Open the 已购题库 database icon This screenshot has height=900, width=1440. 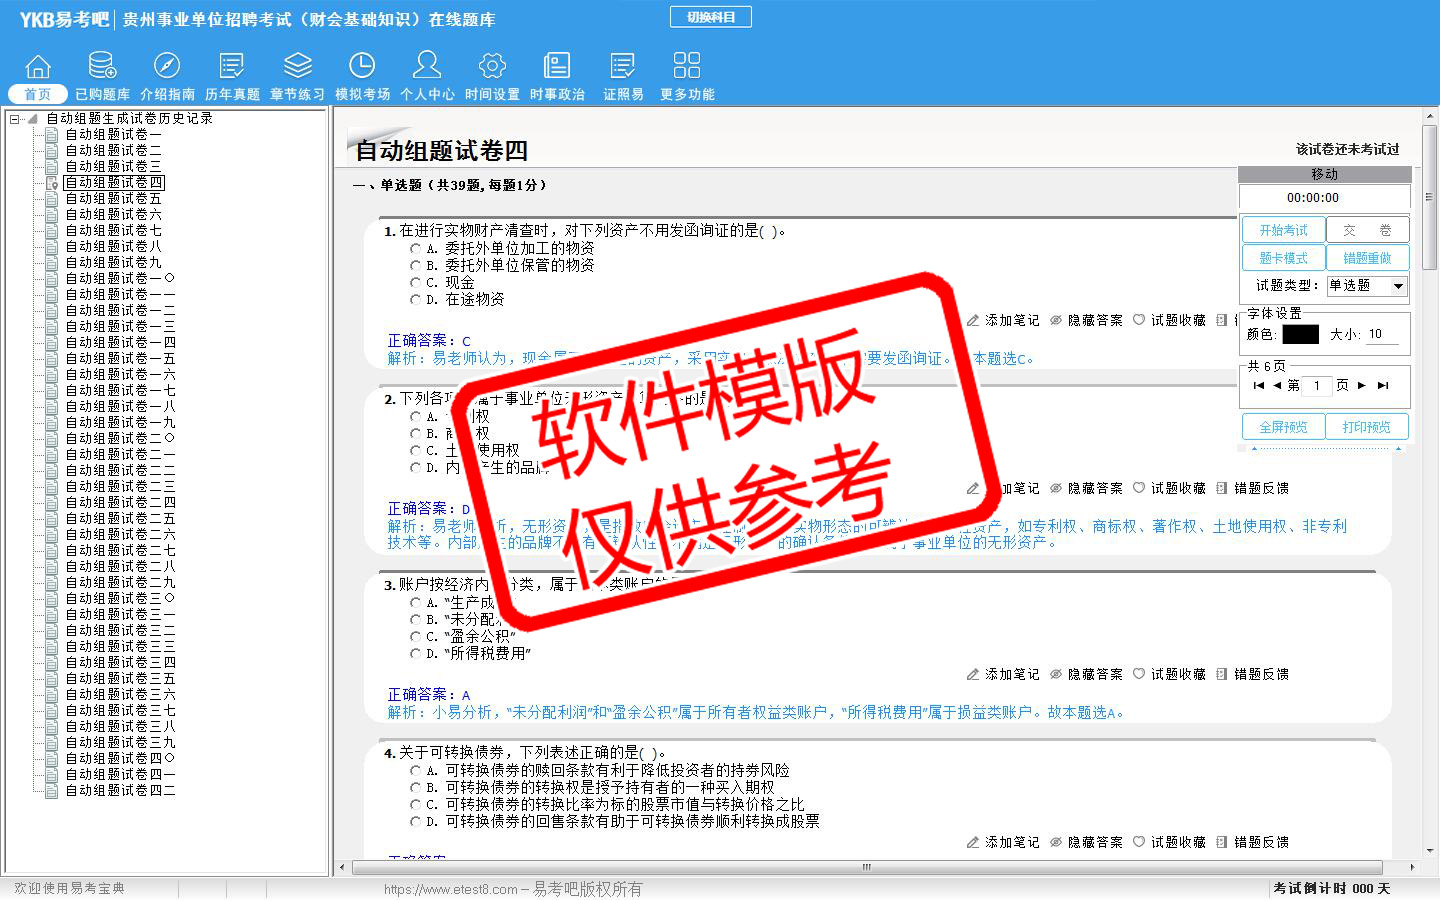[x=102, y=67]
